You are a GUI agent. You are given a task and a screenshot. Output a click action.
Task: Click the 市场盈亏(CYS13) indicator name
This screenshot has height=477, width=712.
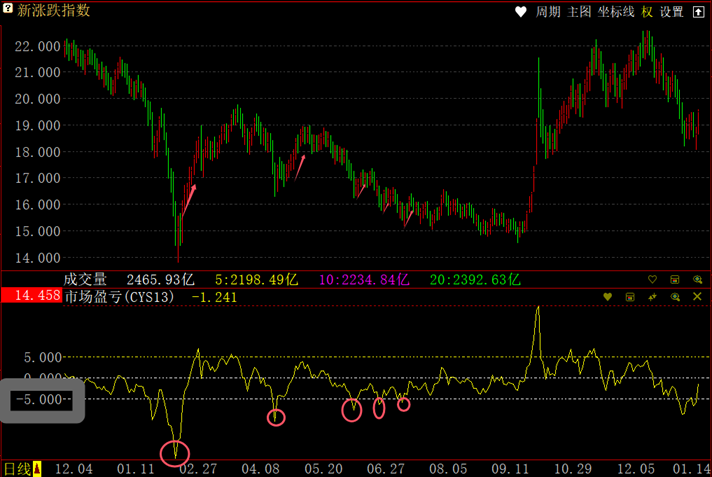119,297
